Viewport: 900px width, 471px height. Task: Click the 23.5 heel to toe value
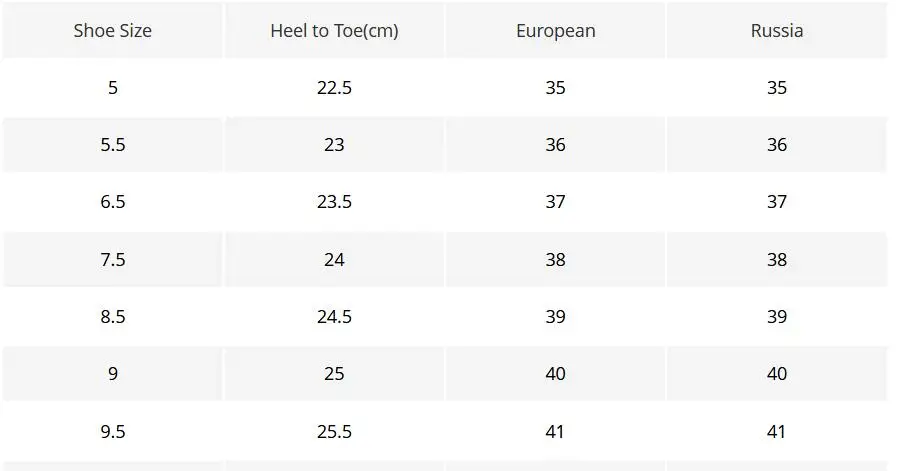pyautogui.click(x=334, y=202)
